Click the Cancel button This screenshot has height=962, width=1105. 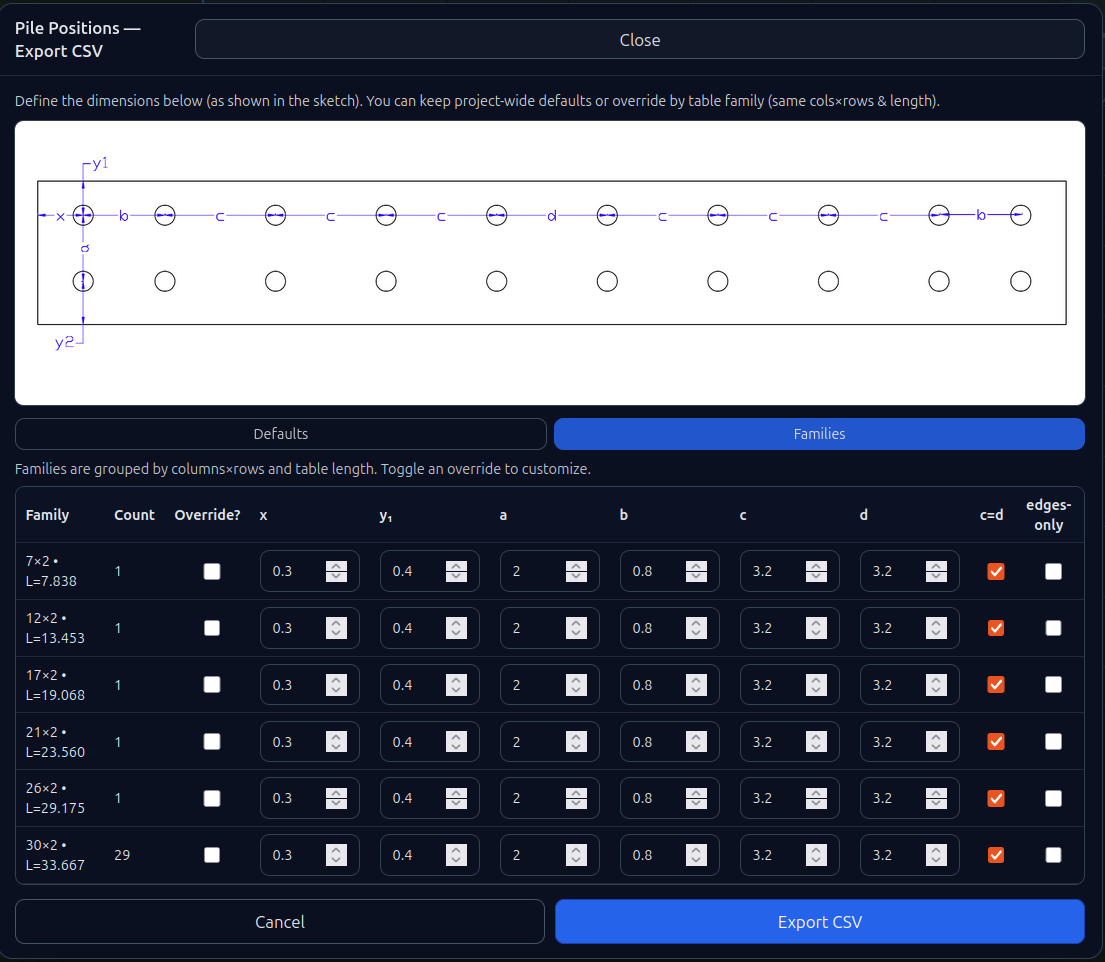point(280,922)
